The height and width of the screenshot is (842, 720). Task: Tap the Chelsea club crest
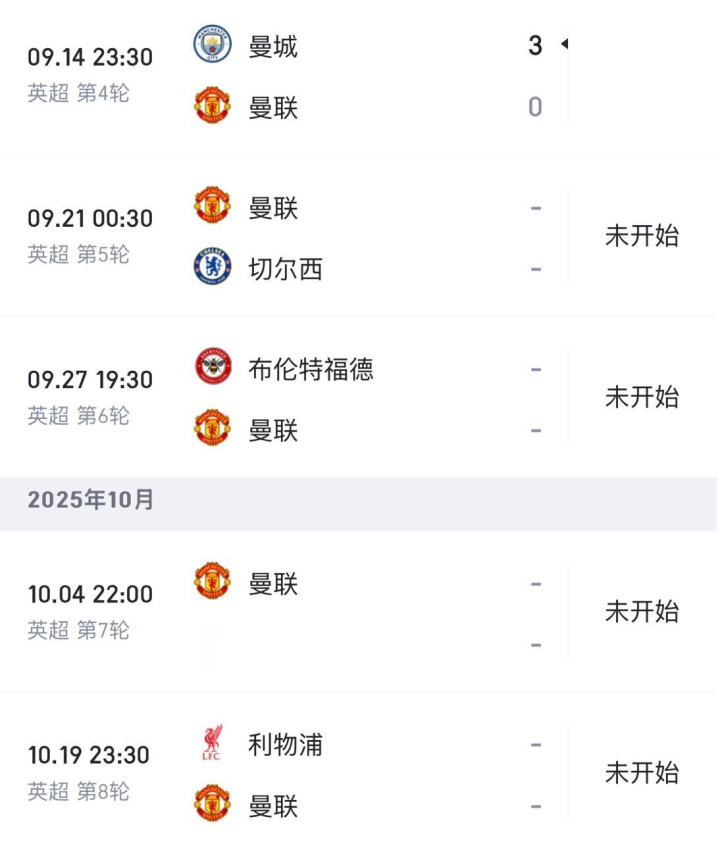click(212, 268)
